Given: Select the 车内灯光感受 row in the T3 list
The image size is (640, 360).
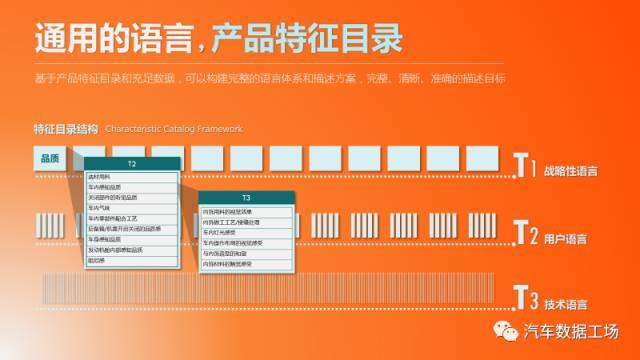Looking at the screenshot, I should 247,233.
